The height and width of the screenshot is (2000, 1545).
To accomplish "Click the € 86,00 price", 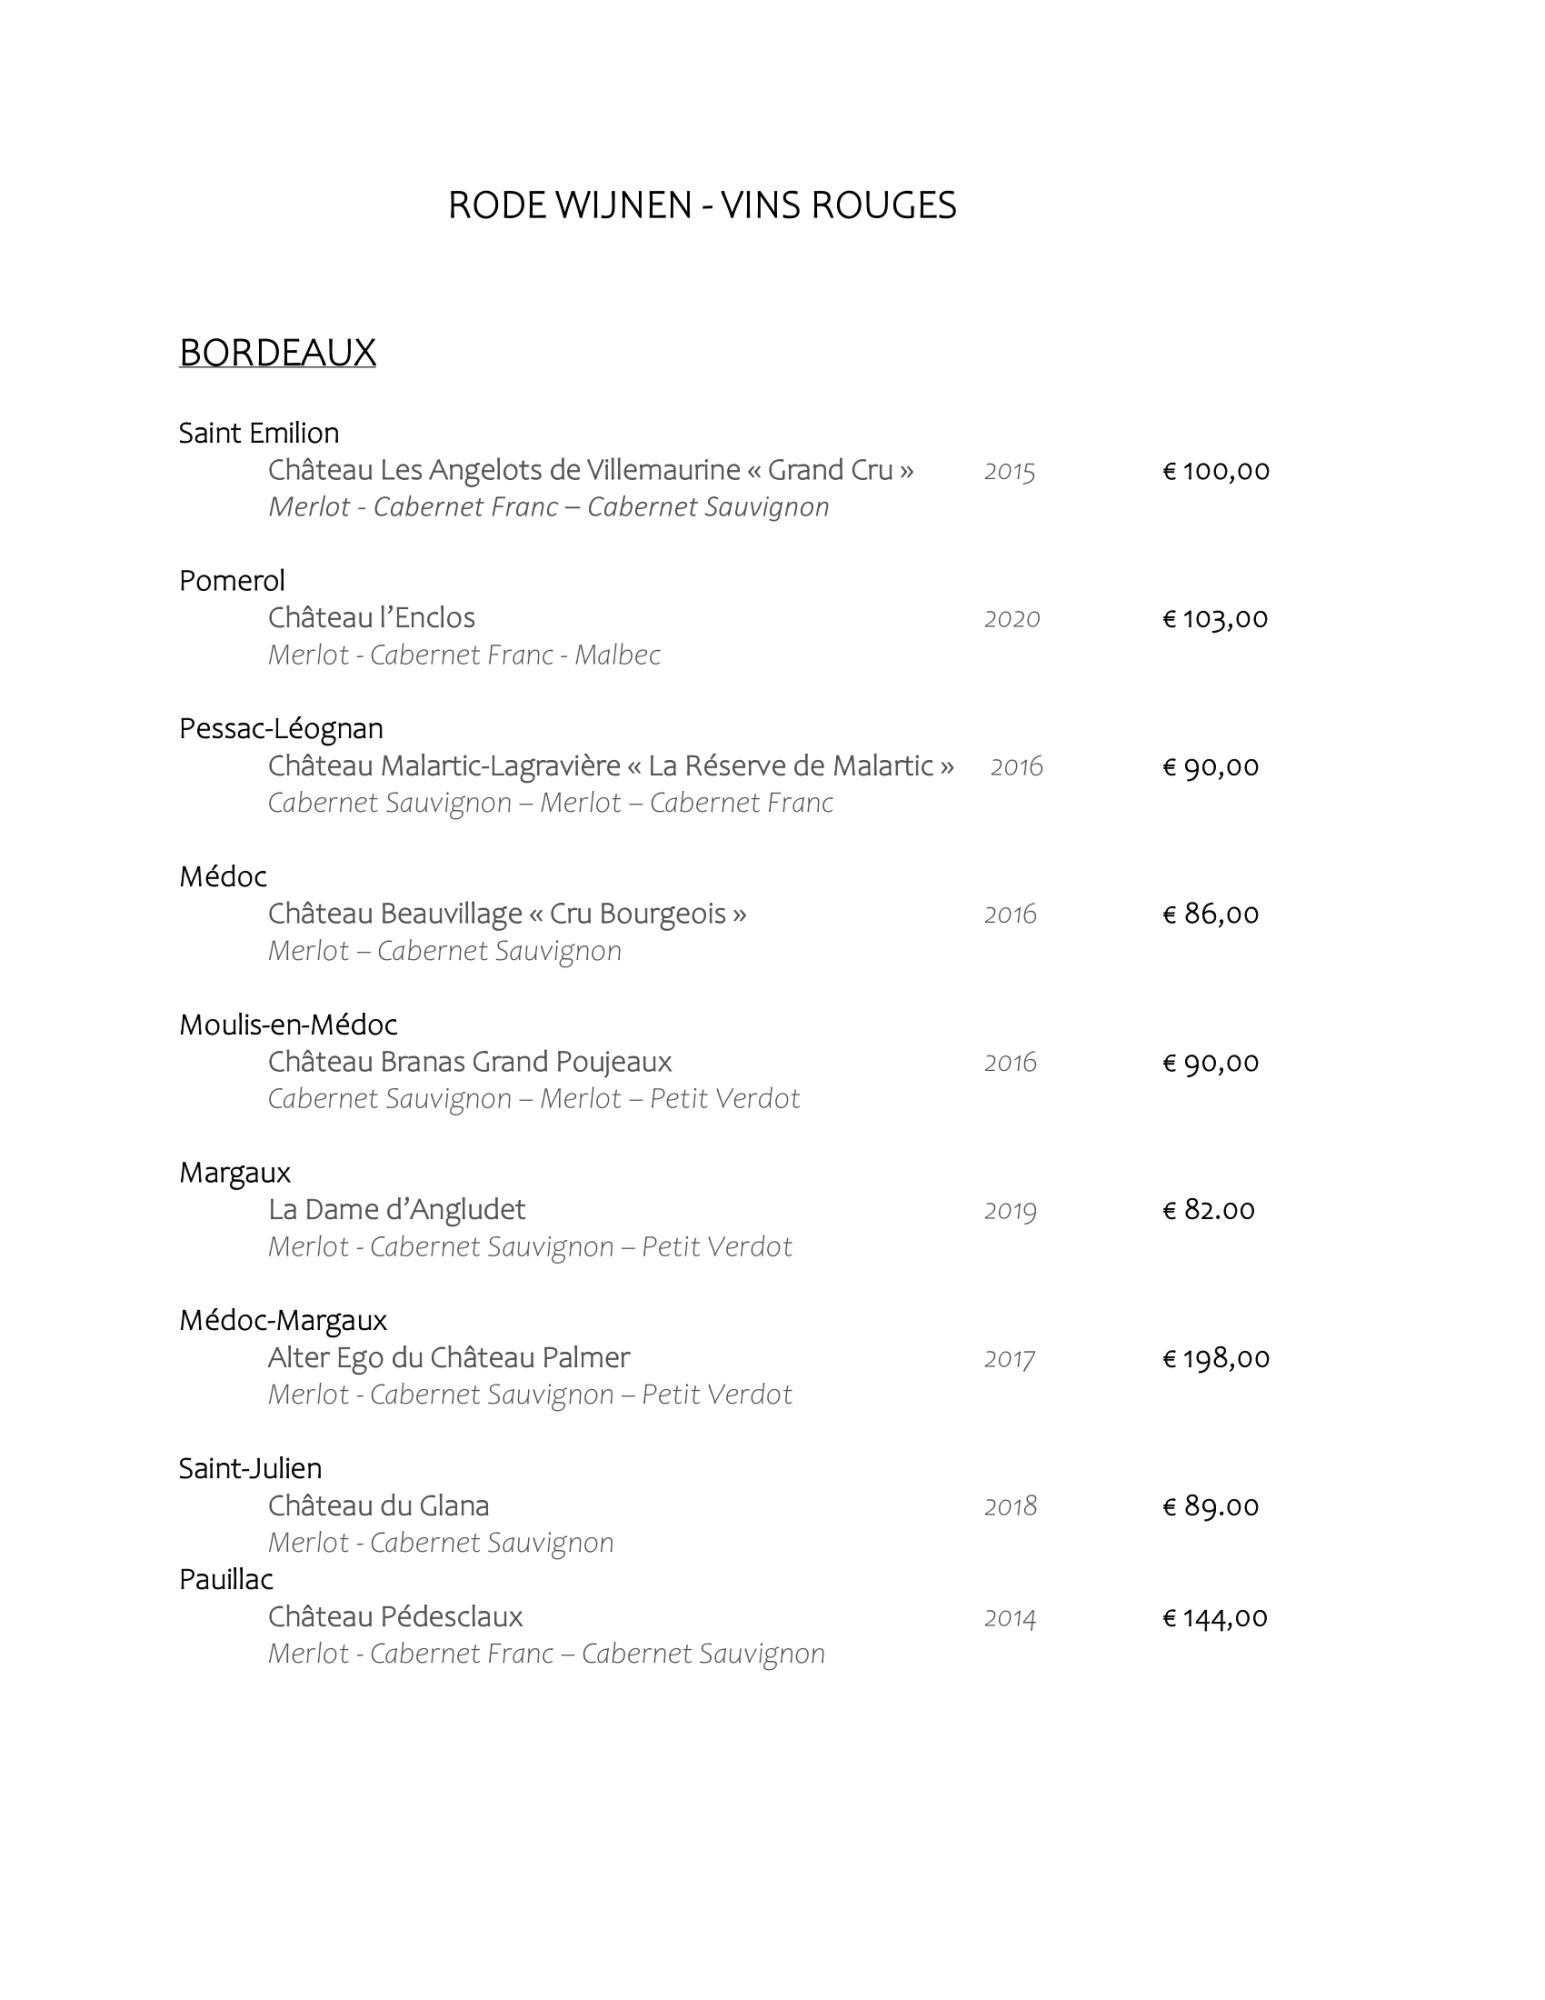I will 1210,914.
